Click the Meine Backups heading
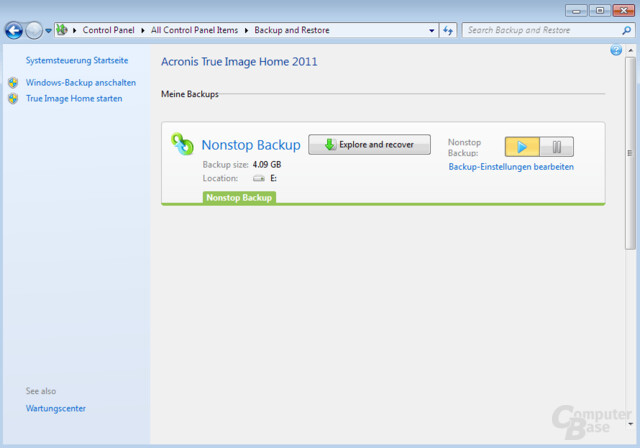 (x=190, y=94)
